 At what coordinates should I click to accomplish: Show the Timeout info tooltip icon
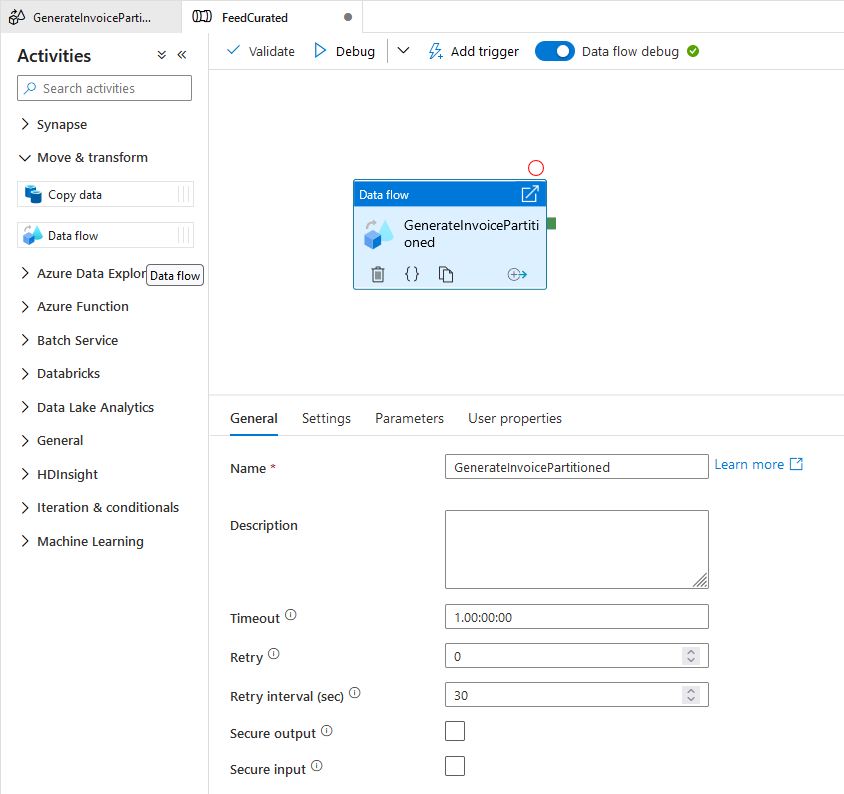[x=291, y=615]
